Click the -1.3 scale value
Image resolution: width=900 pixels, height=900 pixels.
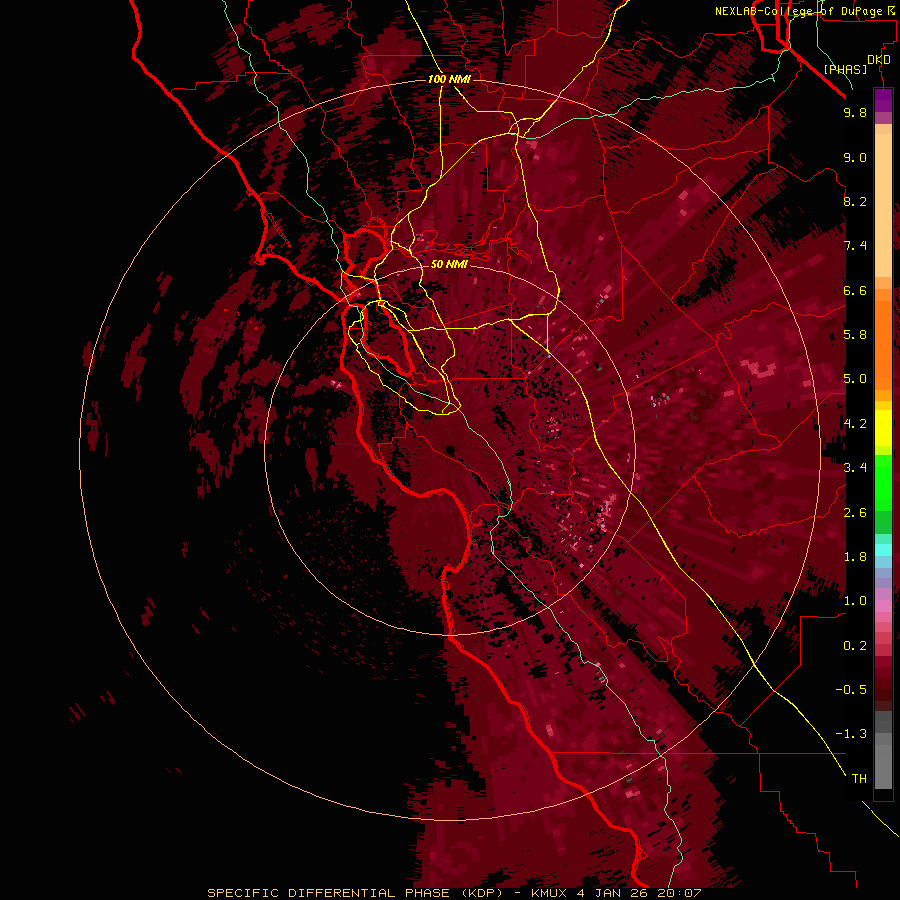coord(851,734)
